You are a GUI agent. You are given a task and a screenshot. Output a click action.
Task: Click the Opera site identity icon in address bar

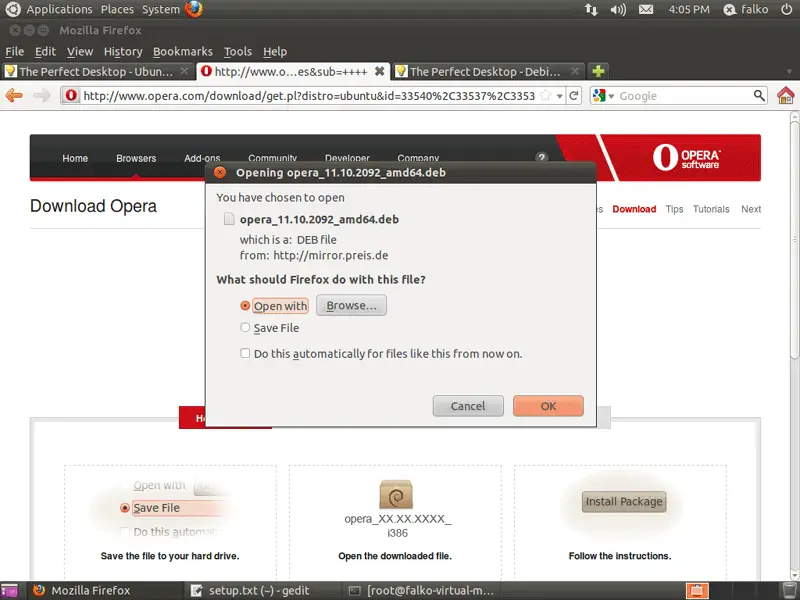[x=71, y=95]
